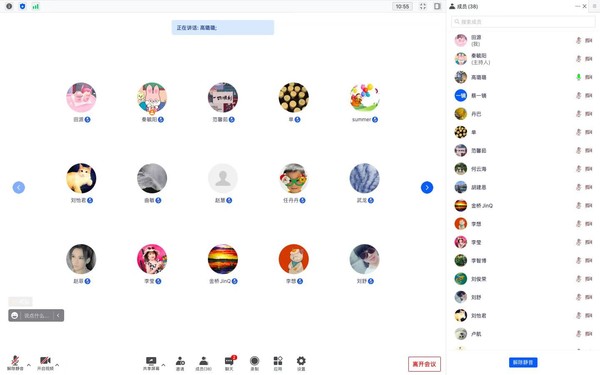Open settings gear in meeting toolbar
The width and height of the screenshot is (600, 375).
tap(301, 363)
